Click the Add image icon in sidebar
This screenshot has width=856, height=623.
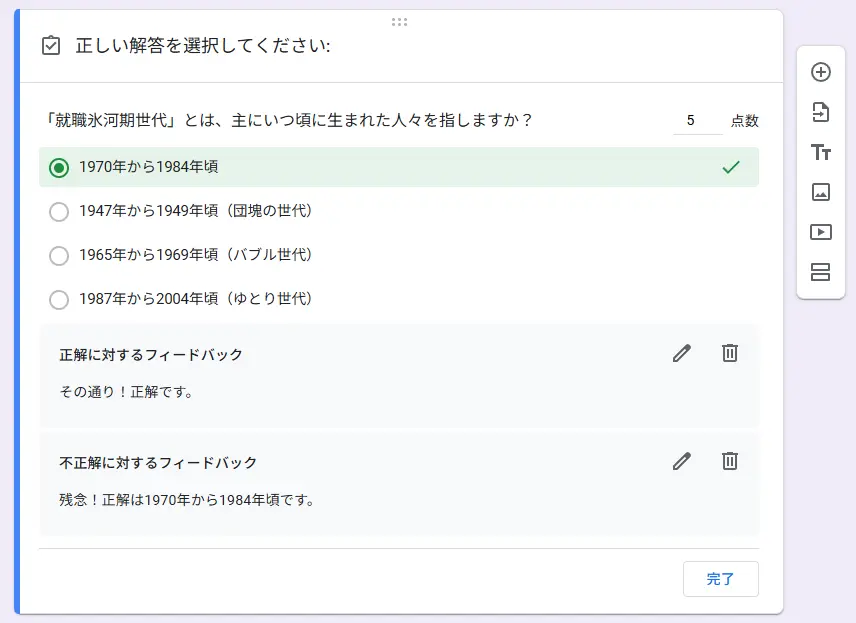click(821, 192)
